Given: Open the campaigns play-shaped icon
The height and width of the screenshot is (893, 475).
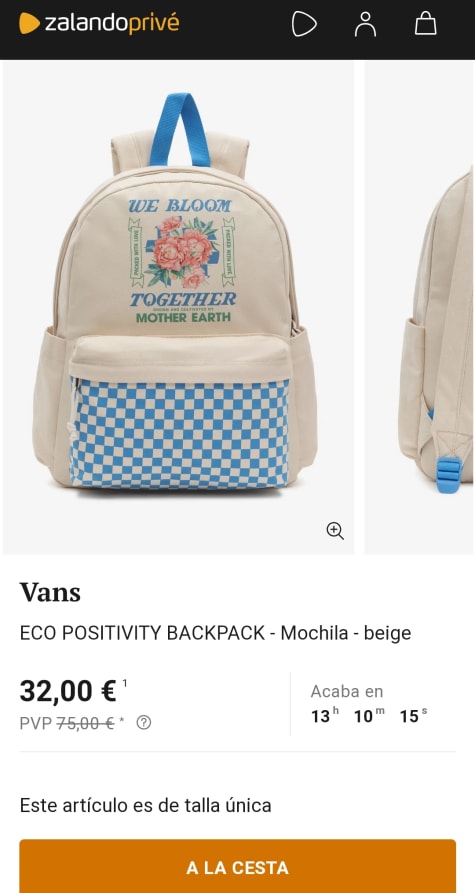Looking at the screenshot, I should tap(304, 24).
